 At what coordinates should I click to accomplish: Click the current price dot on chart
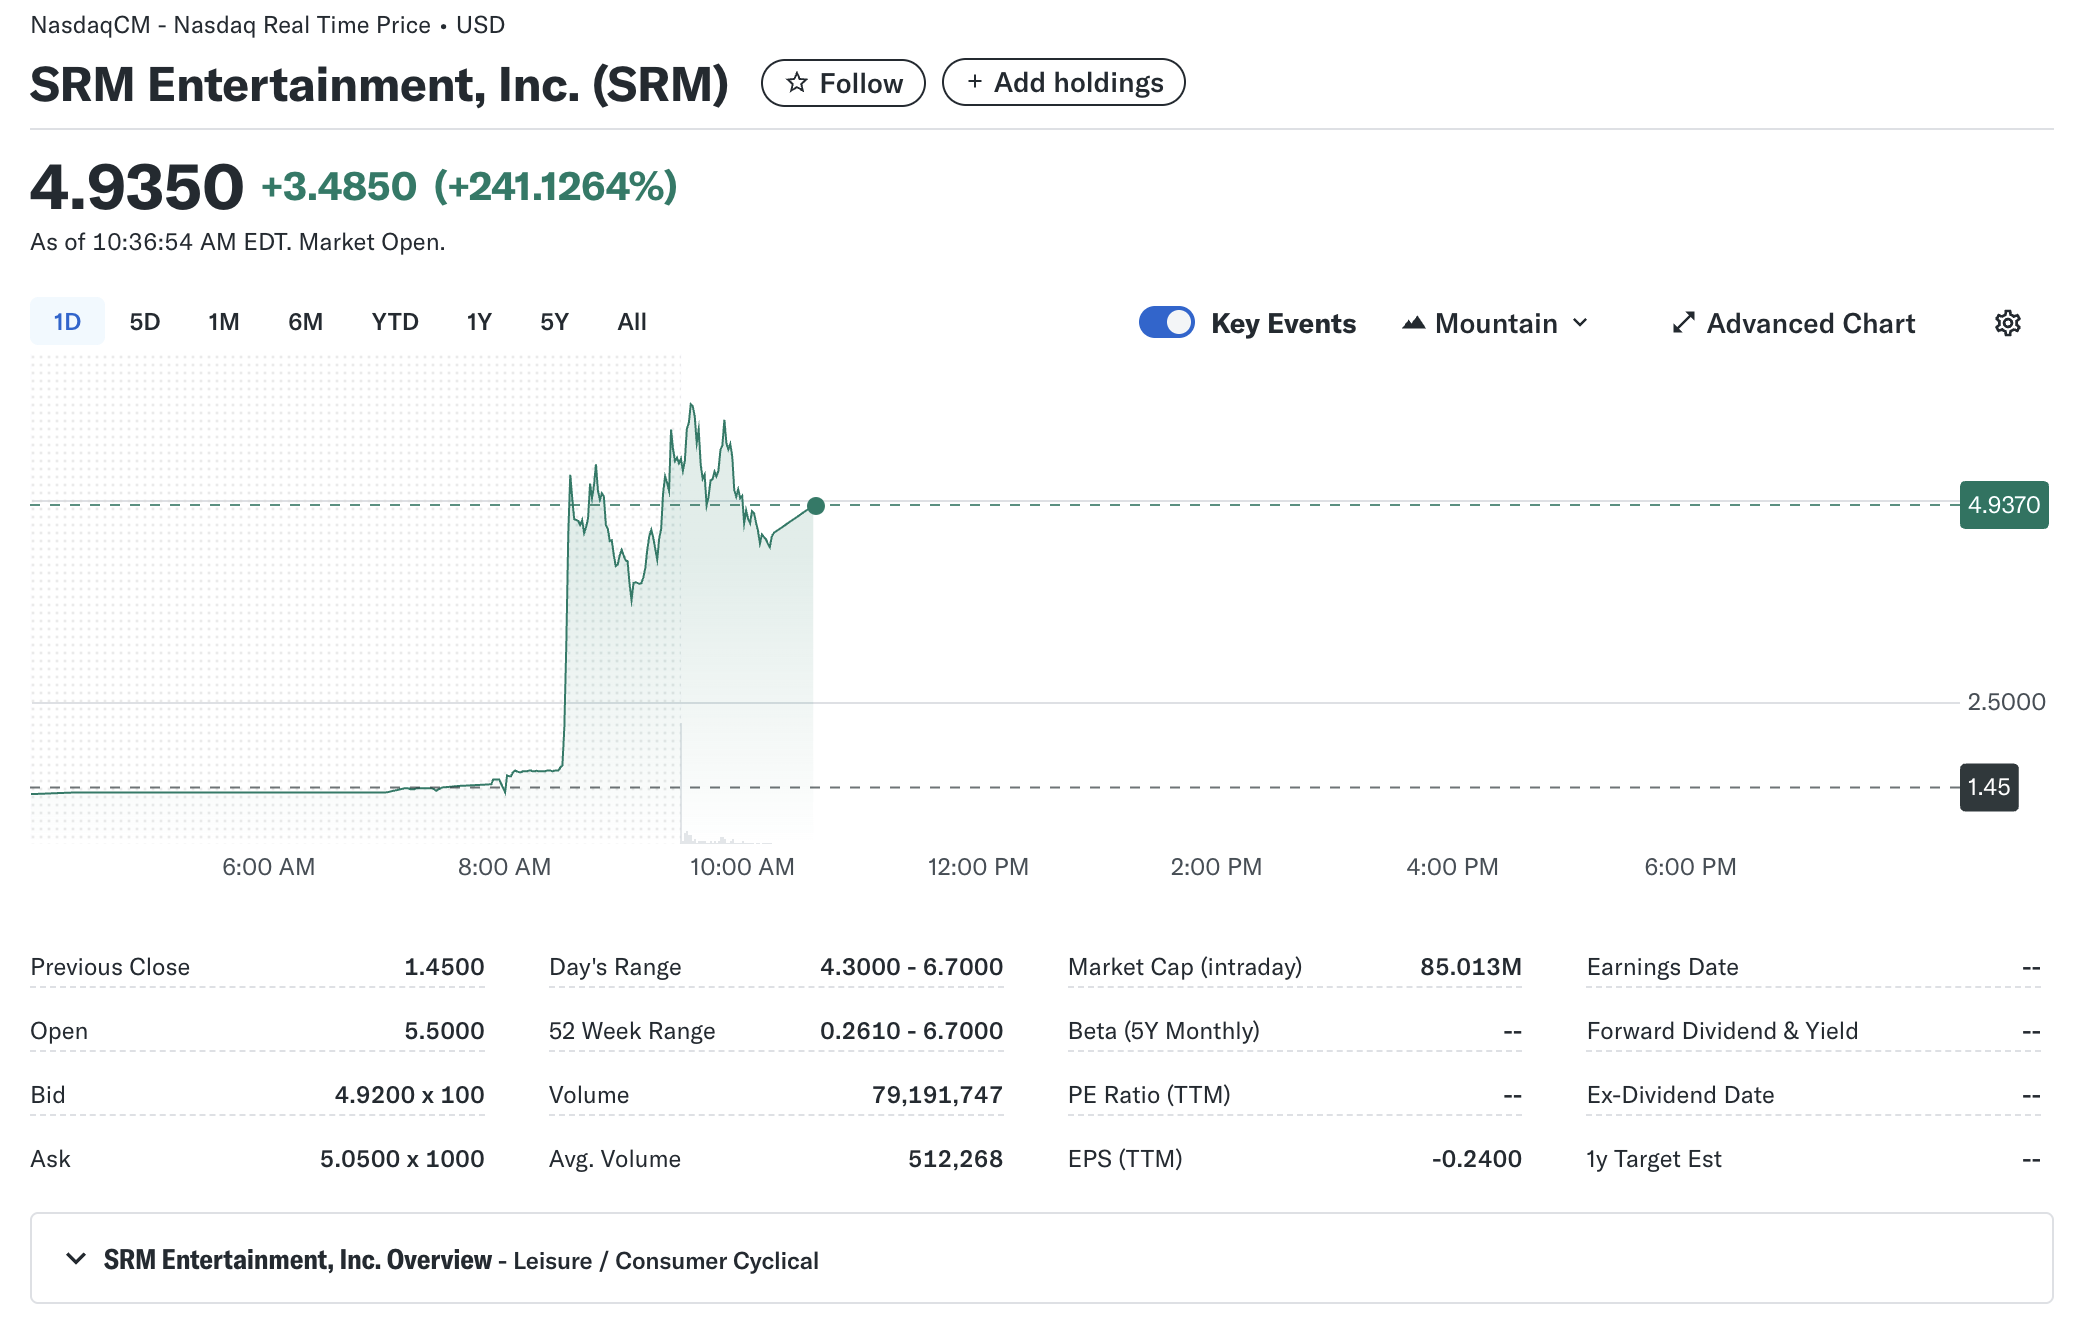pyautogui.click(x=816, y=506)
